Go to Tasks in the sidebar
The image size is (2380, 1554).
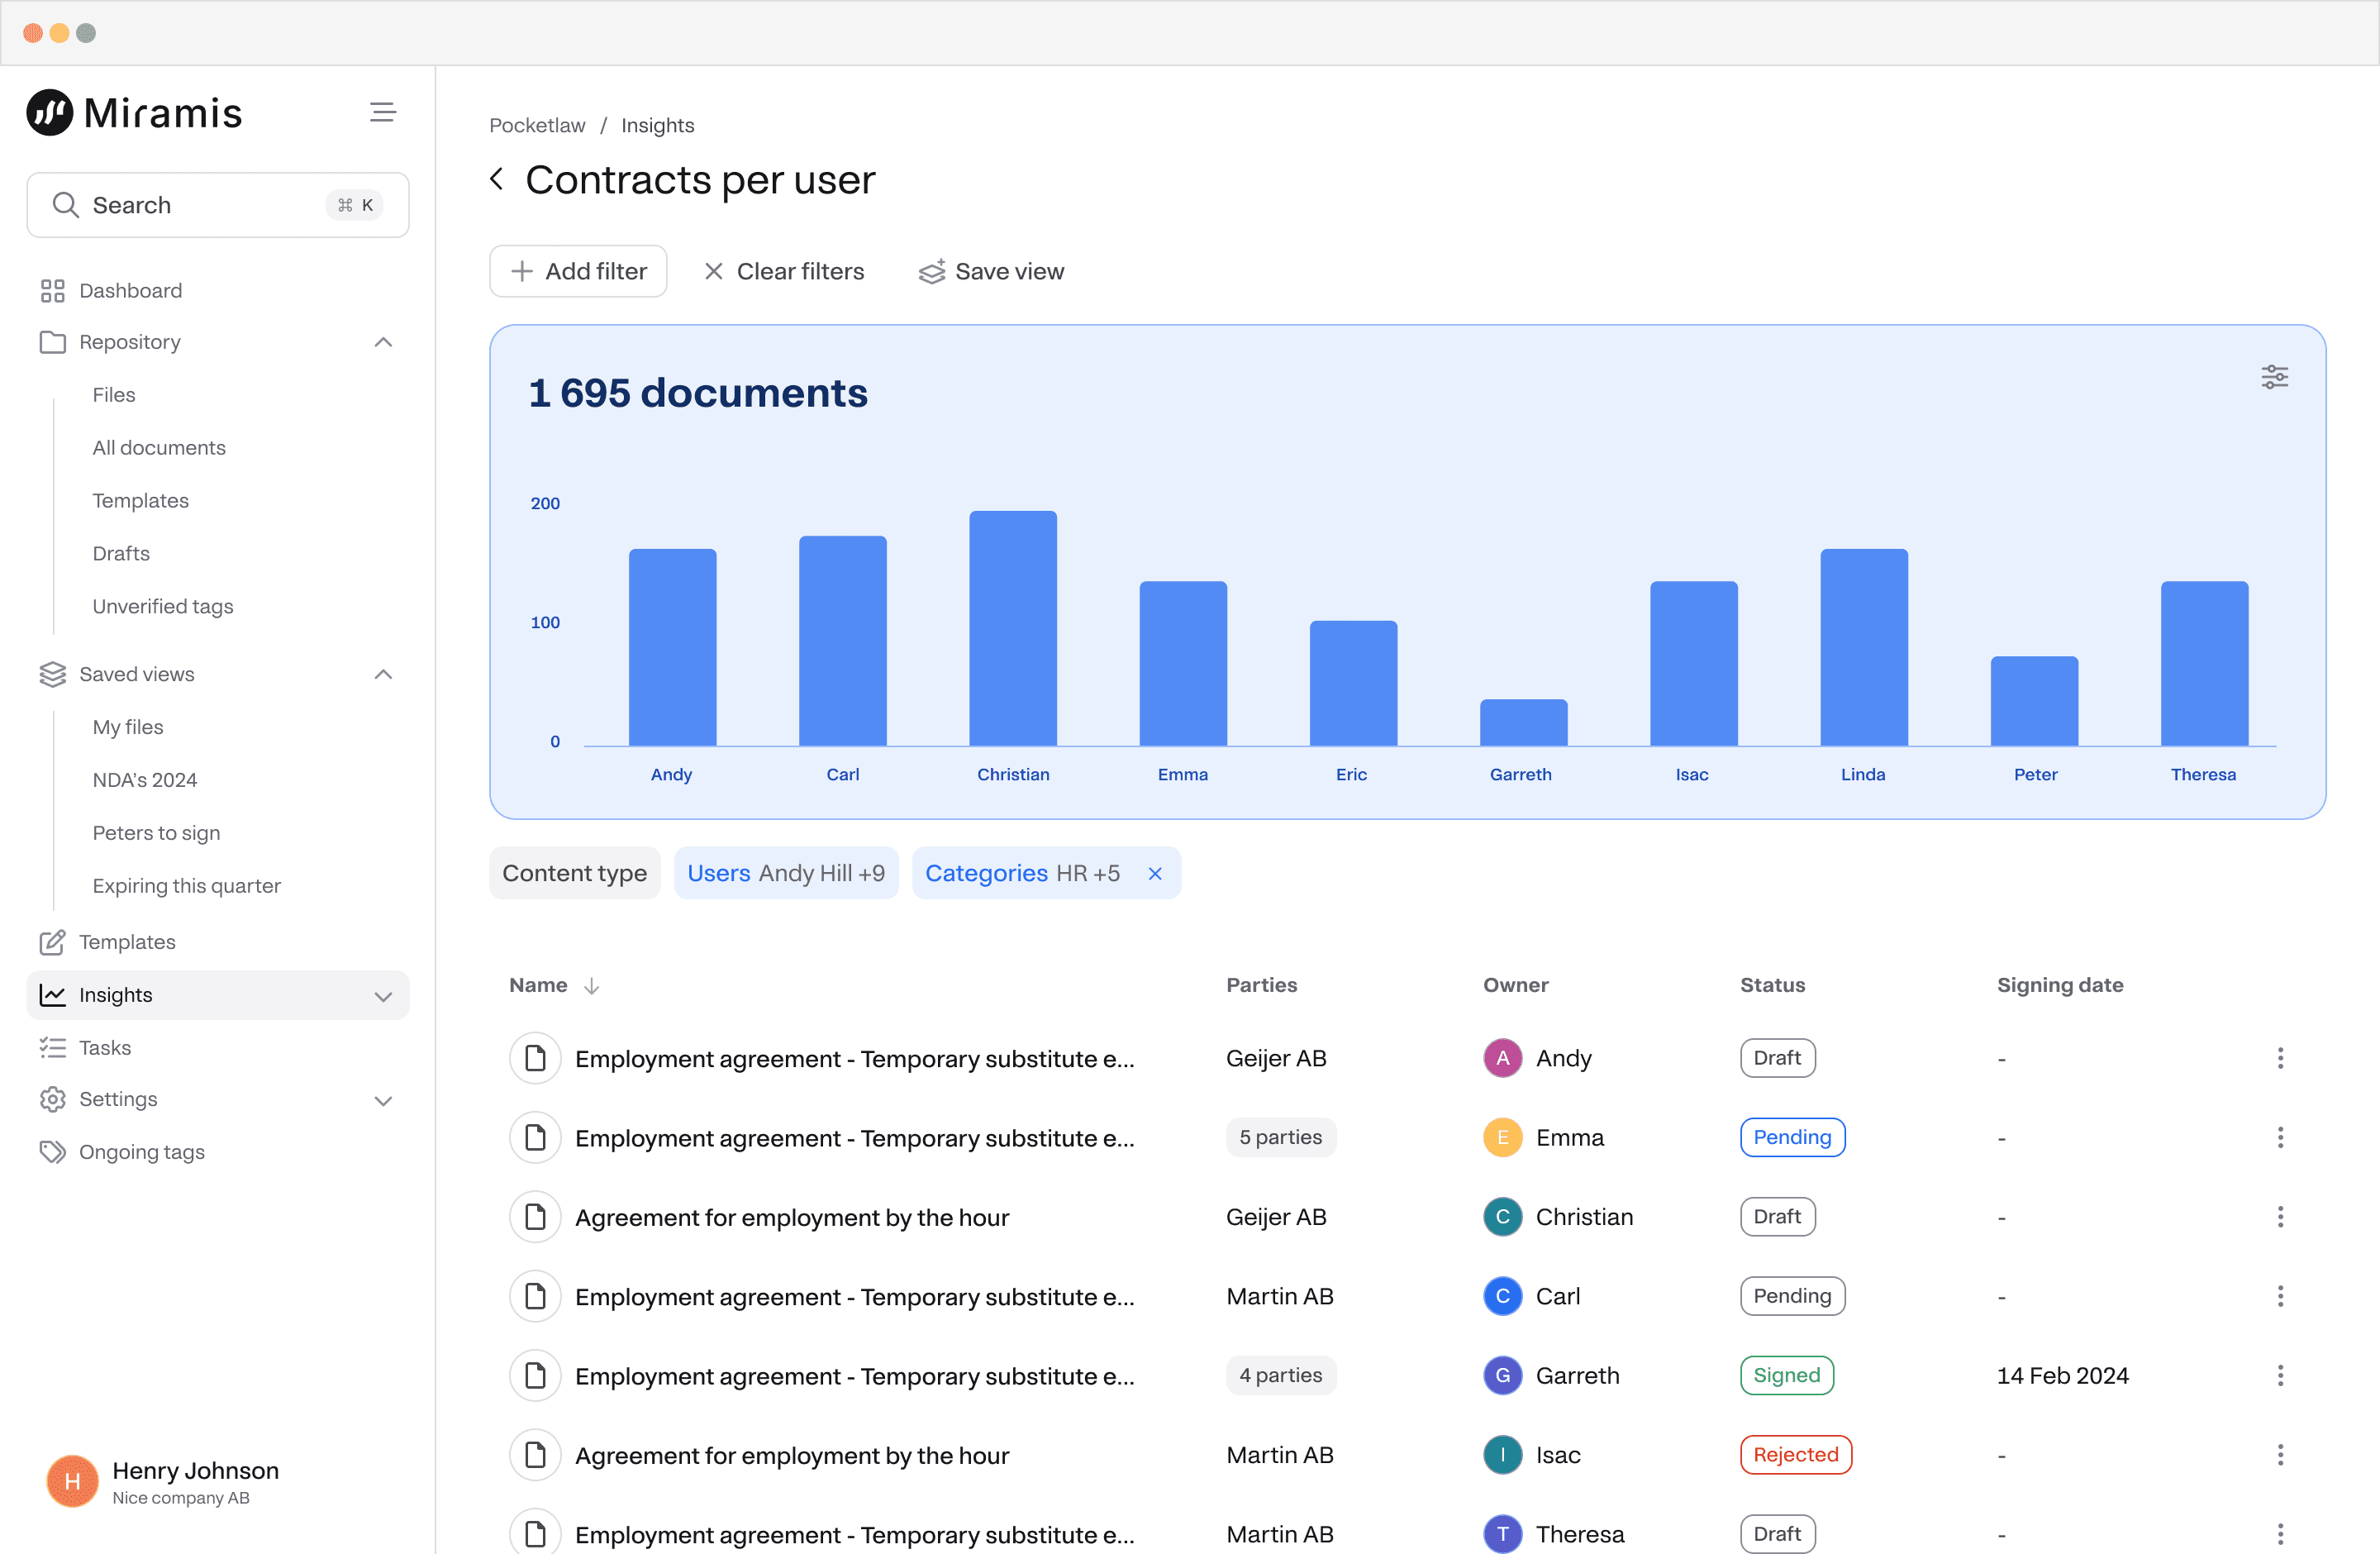[x=105, y=1047]
